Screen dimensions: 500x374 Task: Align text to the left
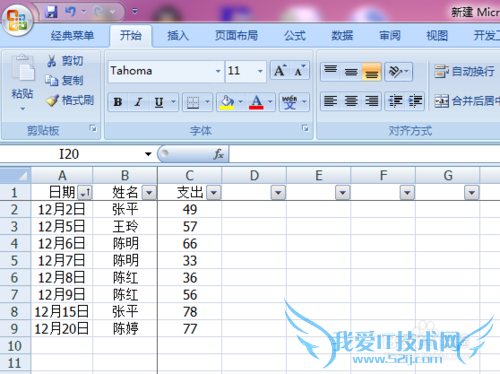point(331,101)
